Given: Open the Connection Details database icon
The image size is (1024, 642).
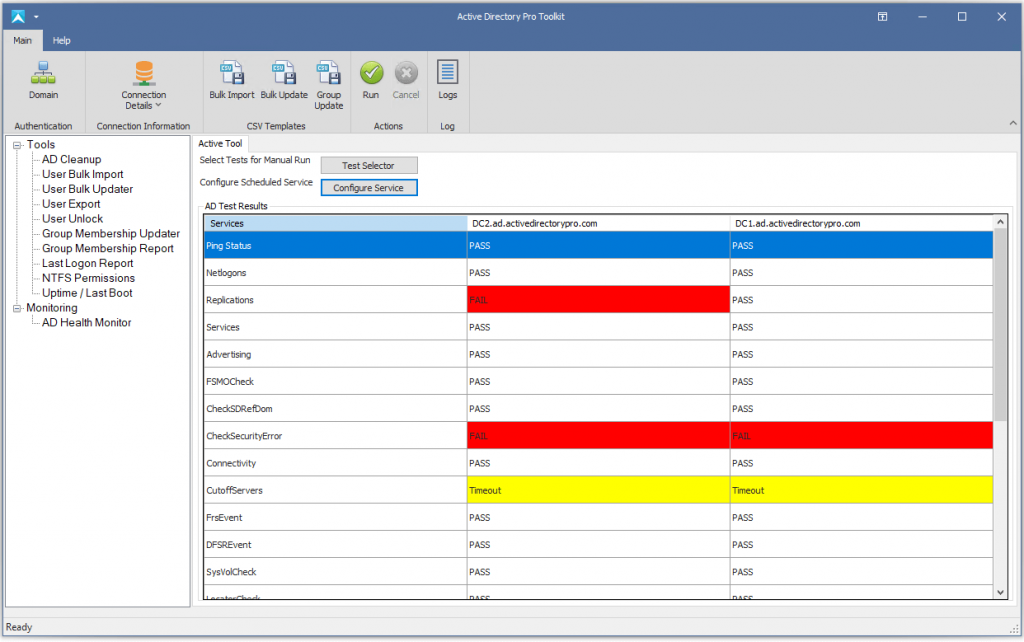Looking at the screenshot, I should (144, 73).
